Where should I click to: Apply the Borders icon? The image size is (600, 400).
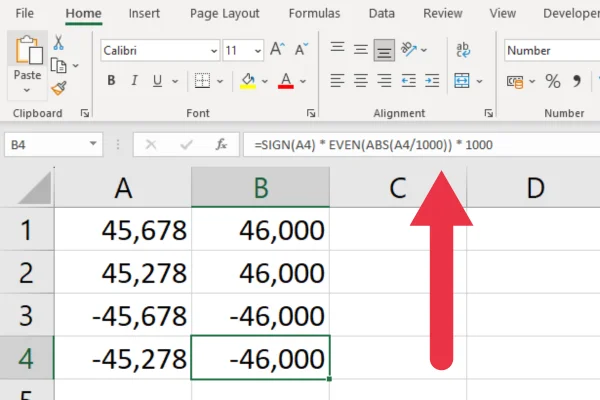202,81
